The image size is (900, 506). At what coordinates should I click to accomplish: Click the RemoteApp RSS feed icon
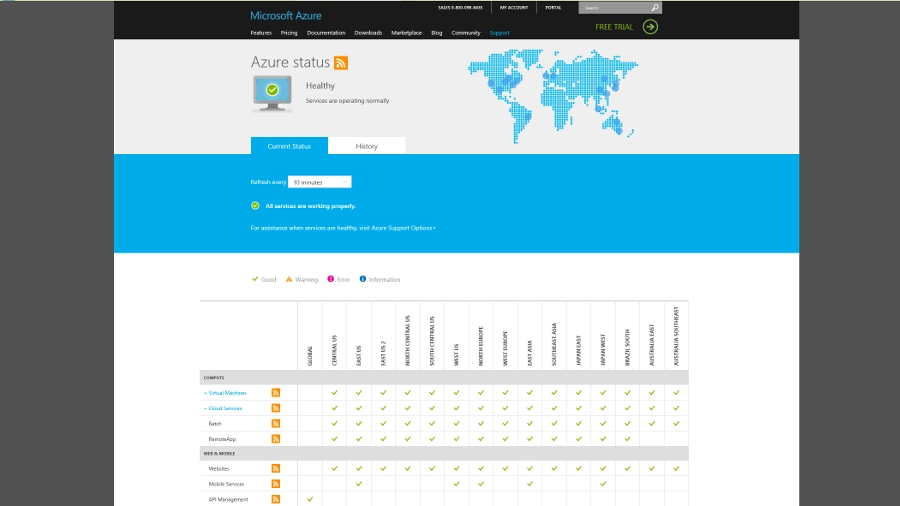click(276, 439)
